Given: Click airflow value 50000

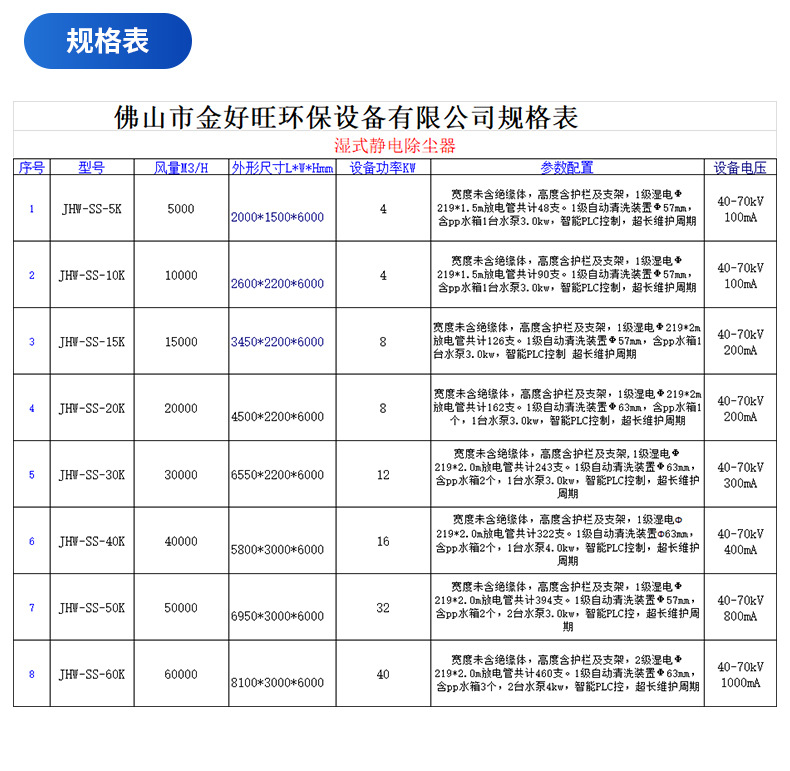Looking at the screenshot, I should [x=181, y=608].
